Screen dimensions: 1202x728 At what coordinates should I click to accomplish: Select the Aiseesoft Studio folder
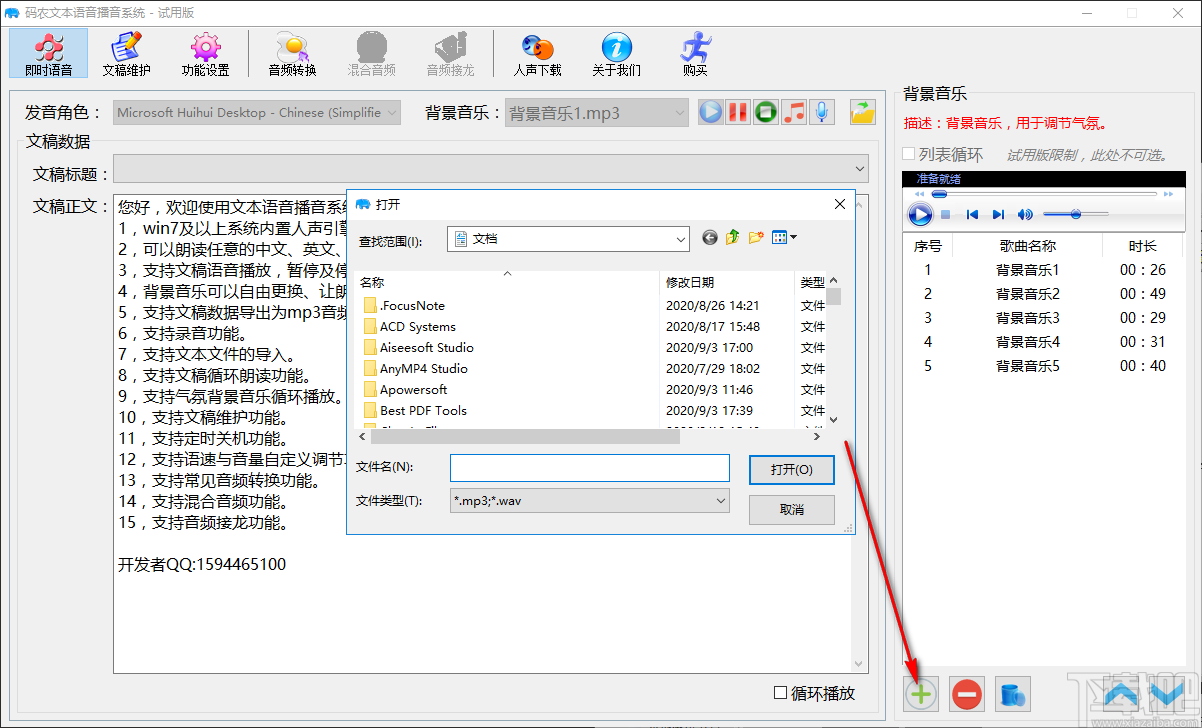[418, 347]
